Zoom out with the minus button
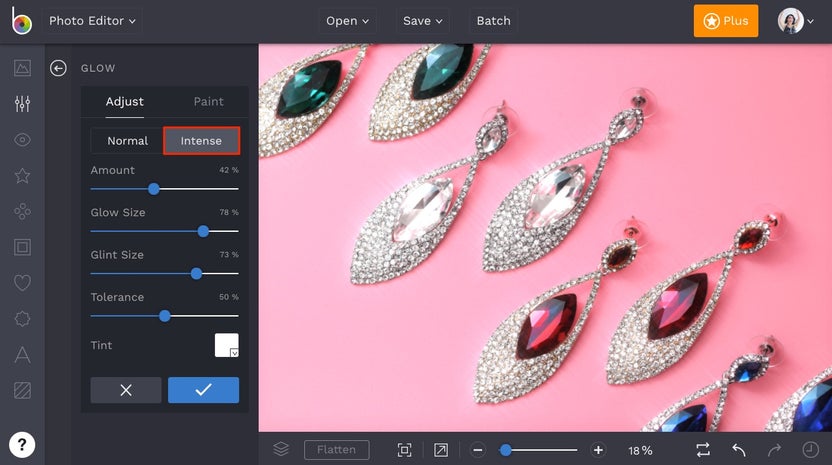The height and width of the screenshot is (465, 832). pos(478,450)
